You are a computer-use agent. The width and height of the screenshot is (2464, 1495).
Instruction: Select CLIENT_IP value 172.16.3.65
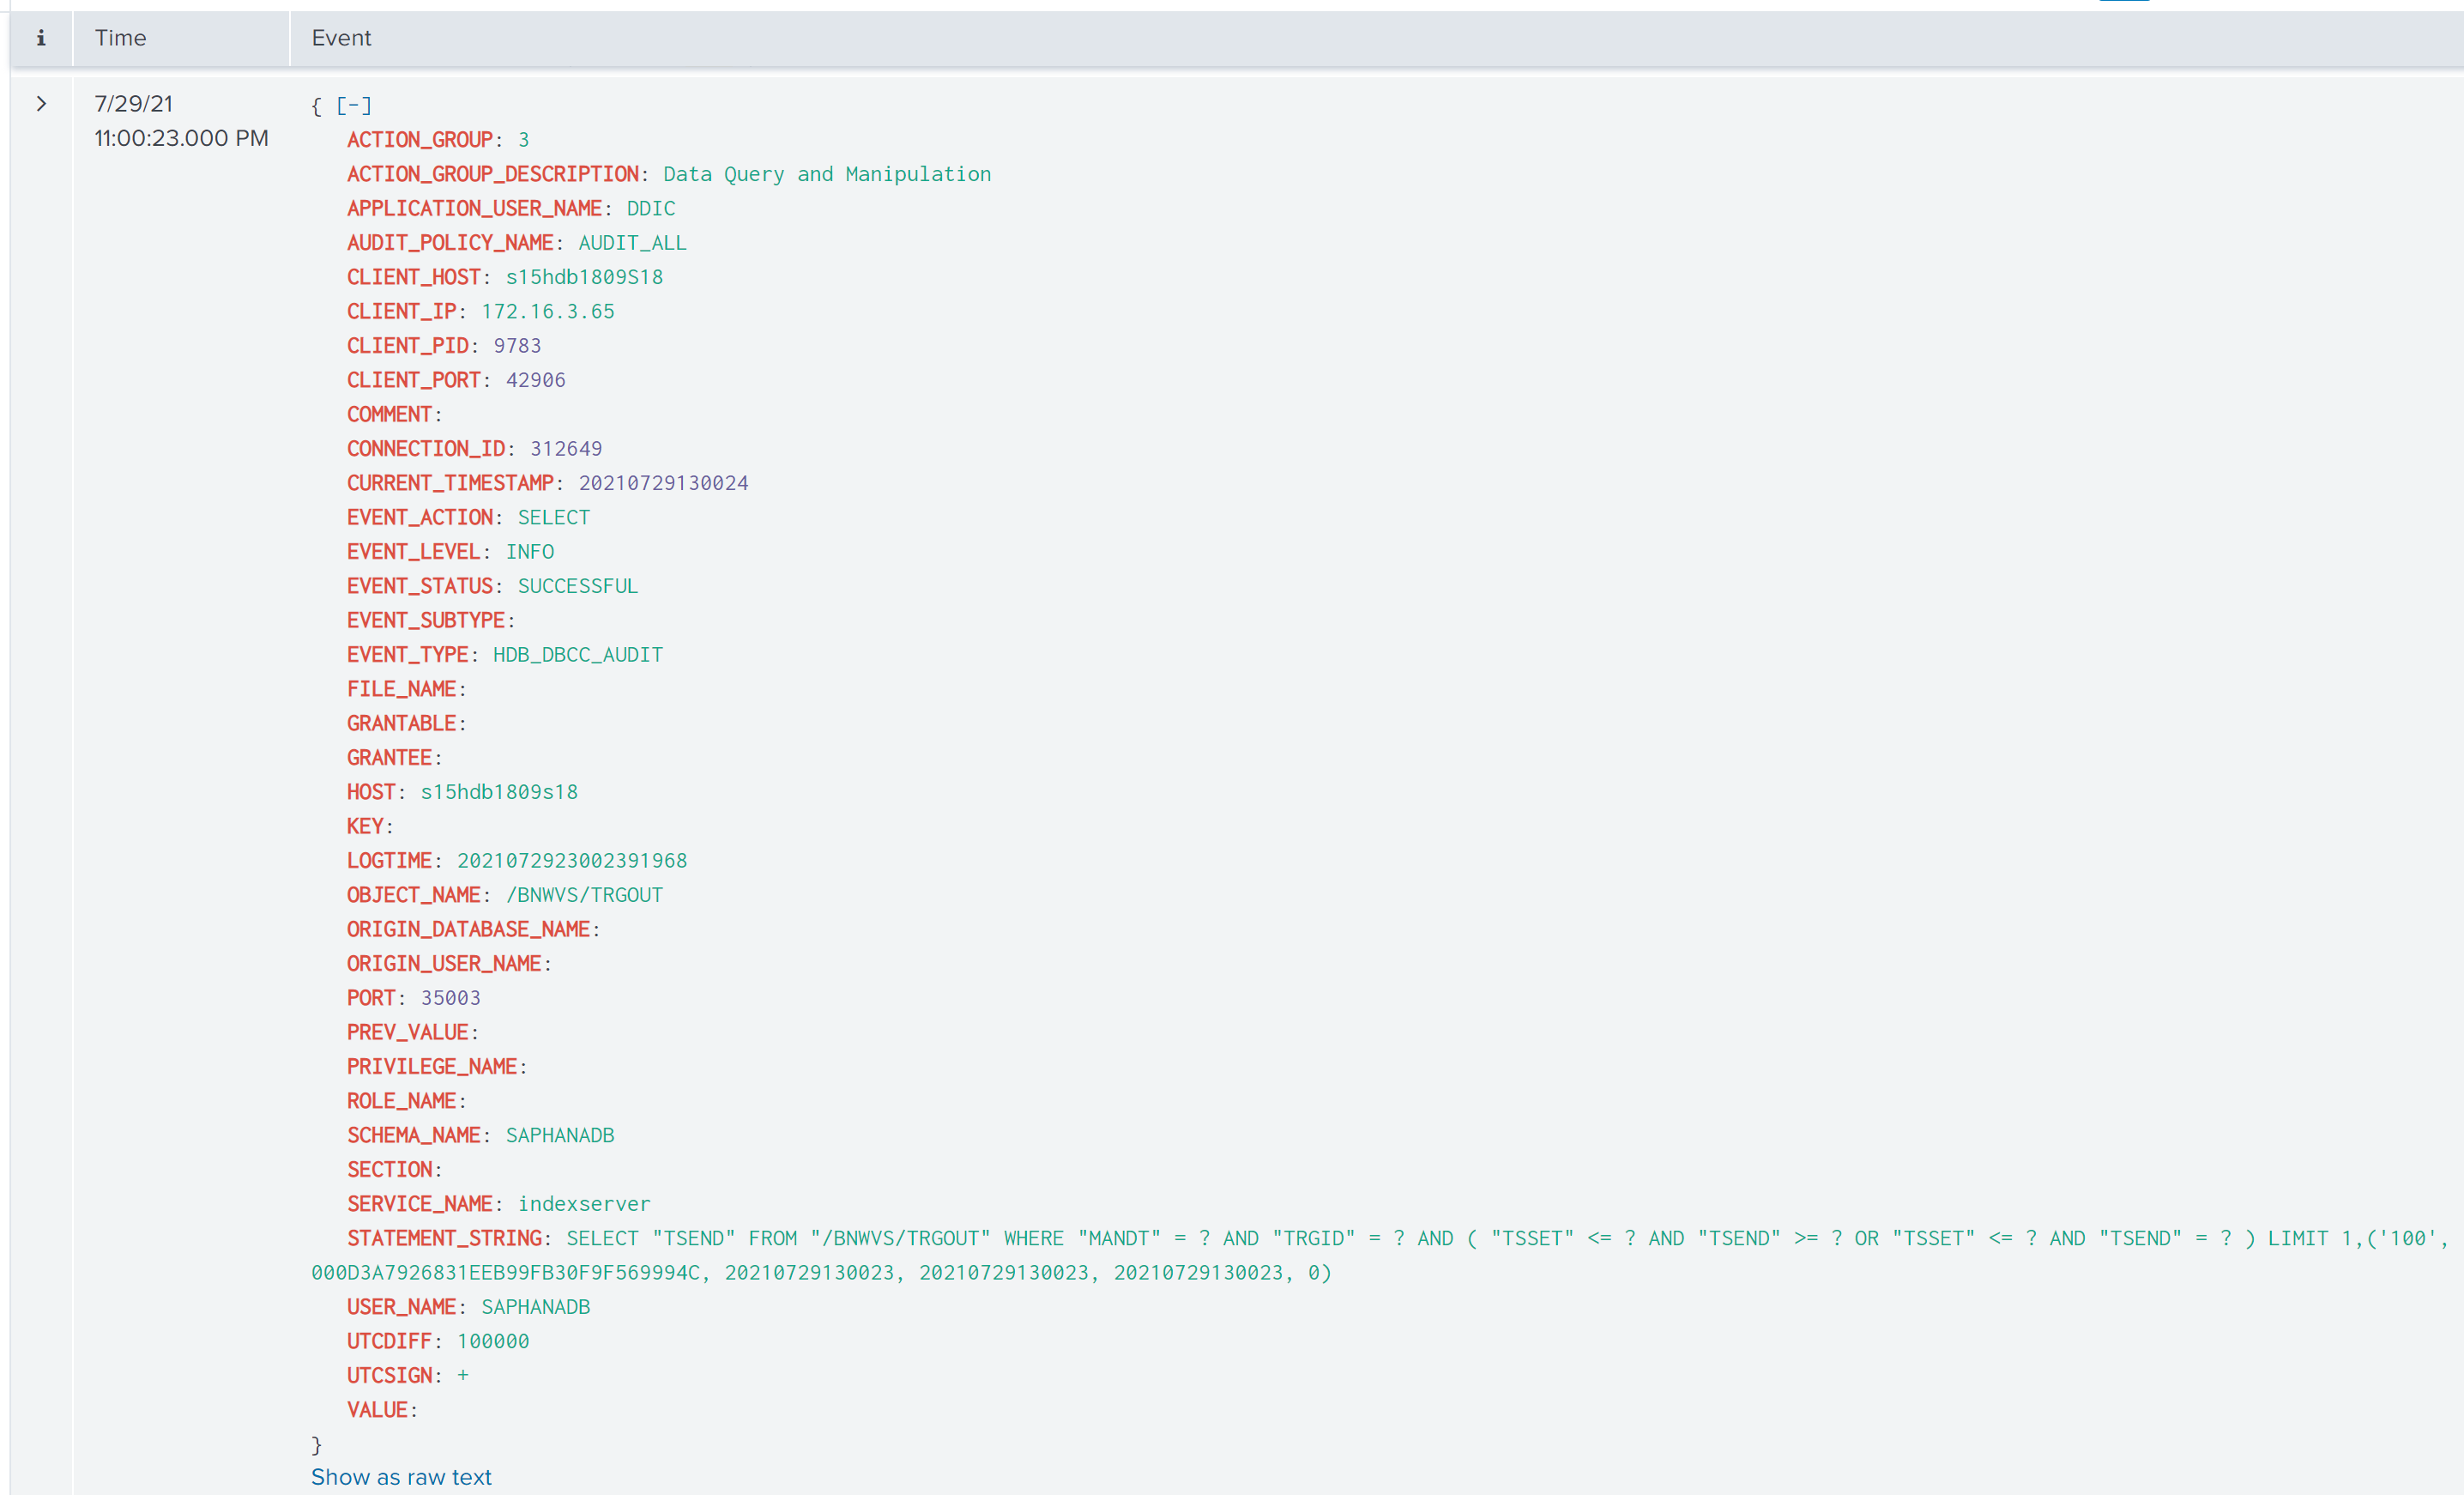[x=548, y=311]
